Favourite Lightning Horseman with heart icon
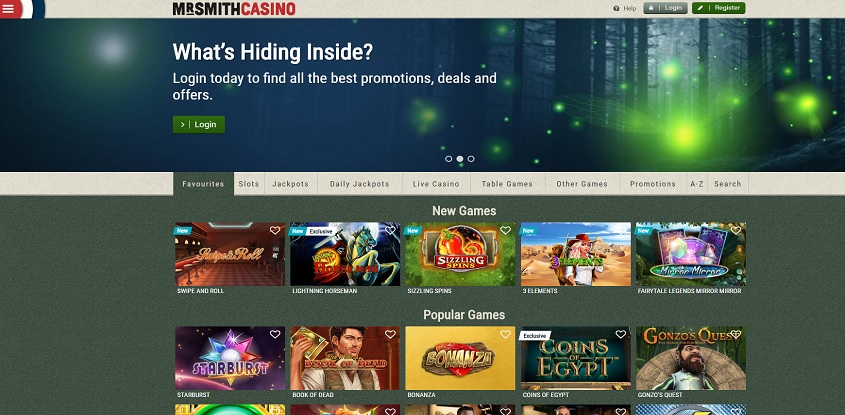This screenshot has height=415, width=845. [x=390, y=230]
